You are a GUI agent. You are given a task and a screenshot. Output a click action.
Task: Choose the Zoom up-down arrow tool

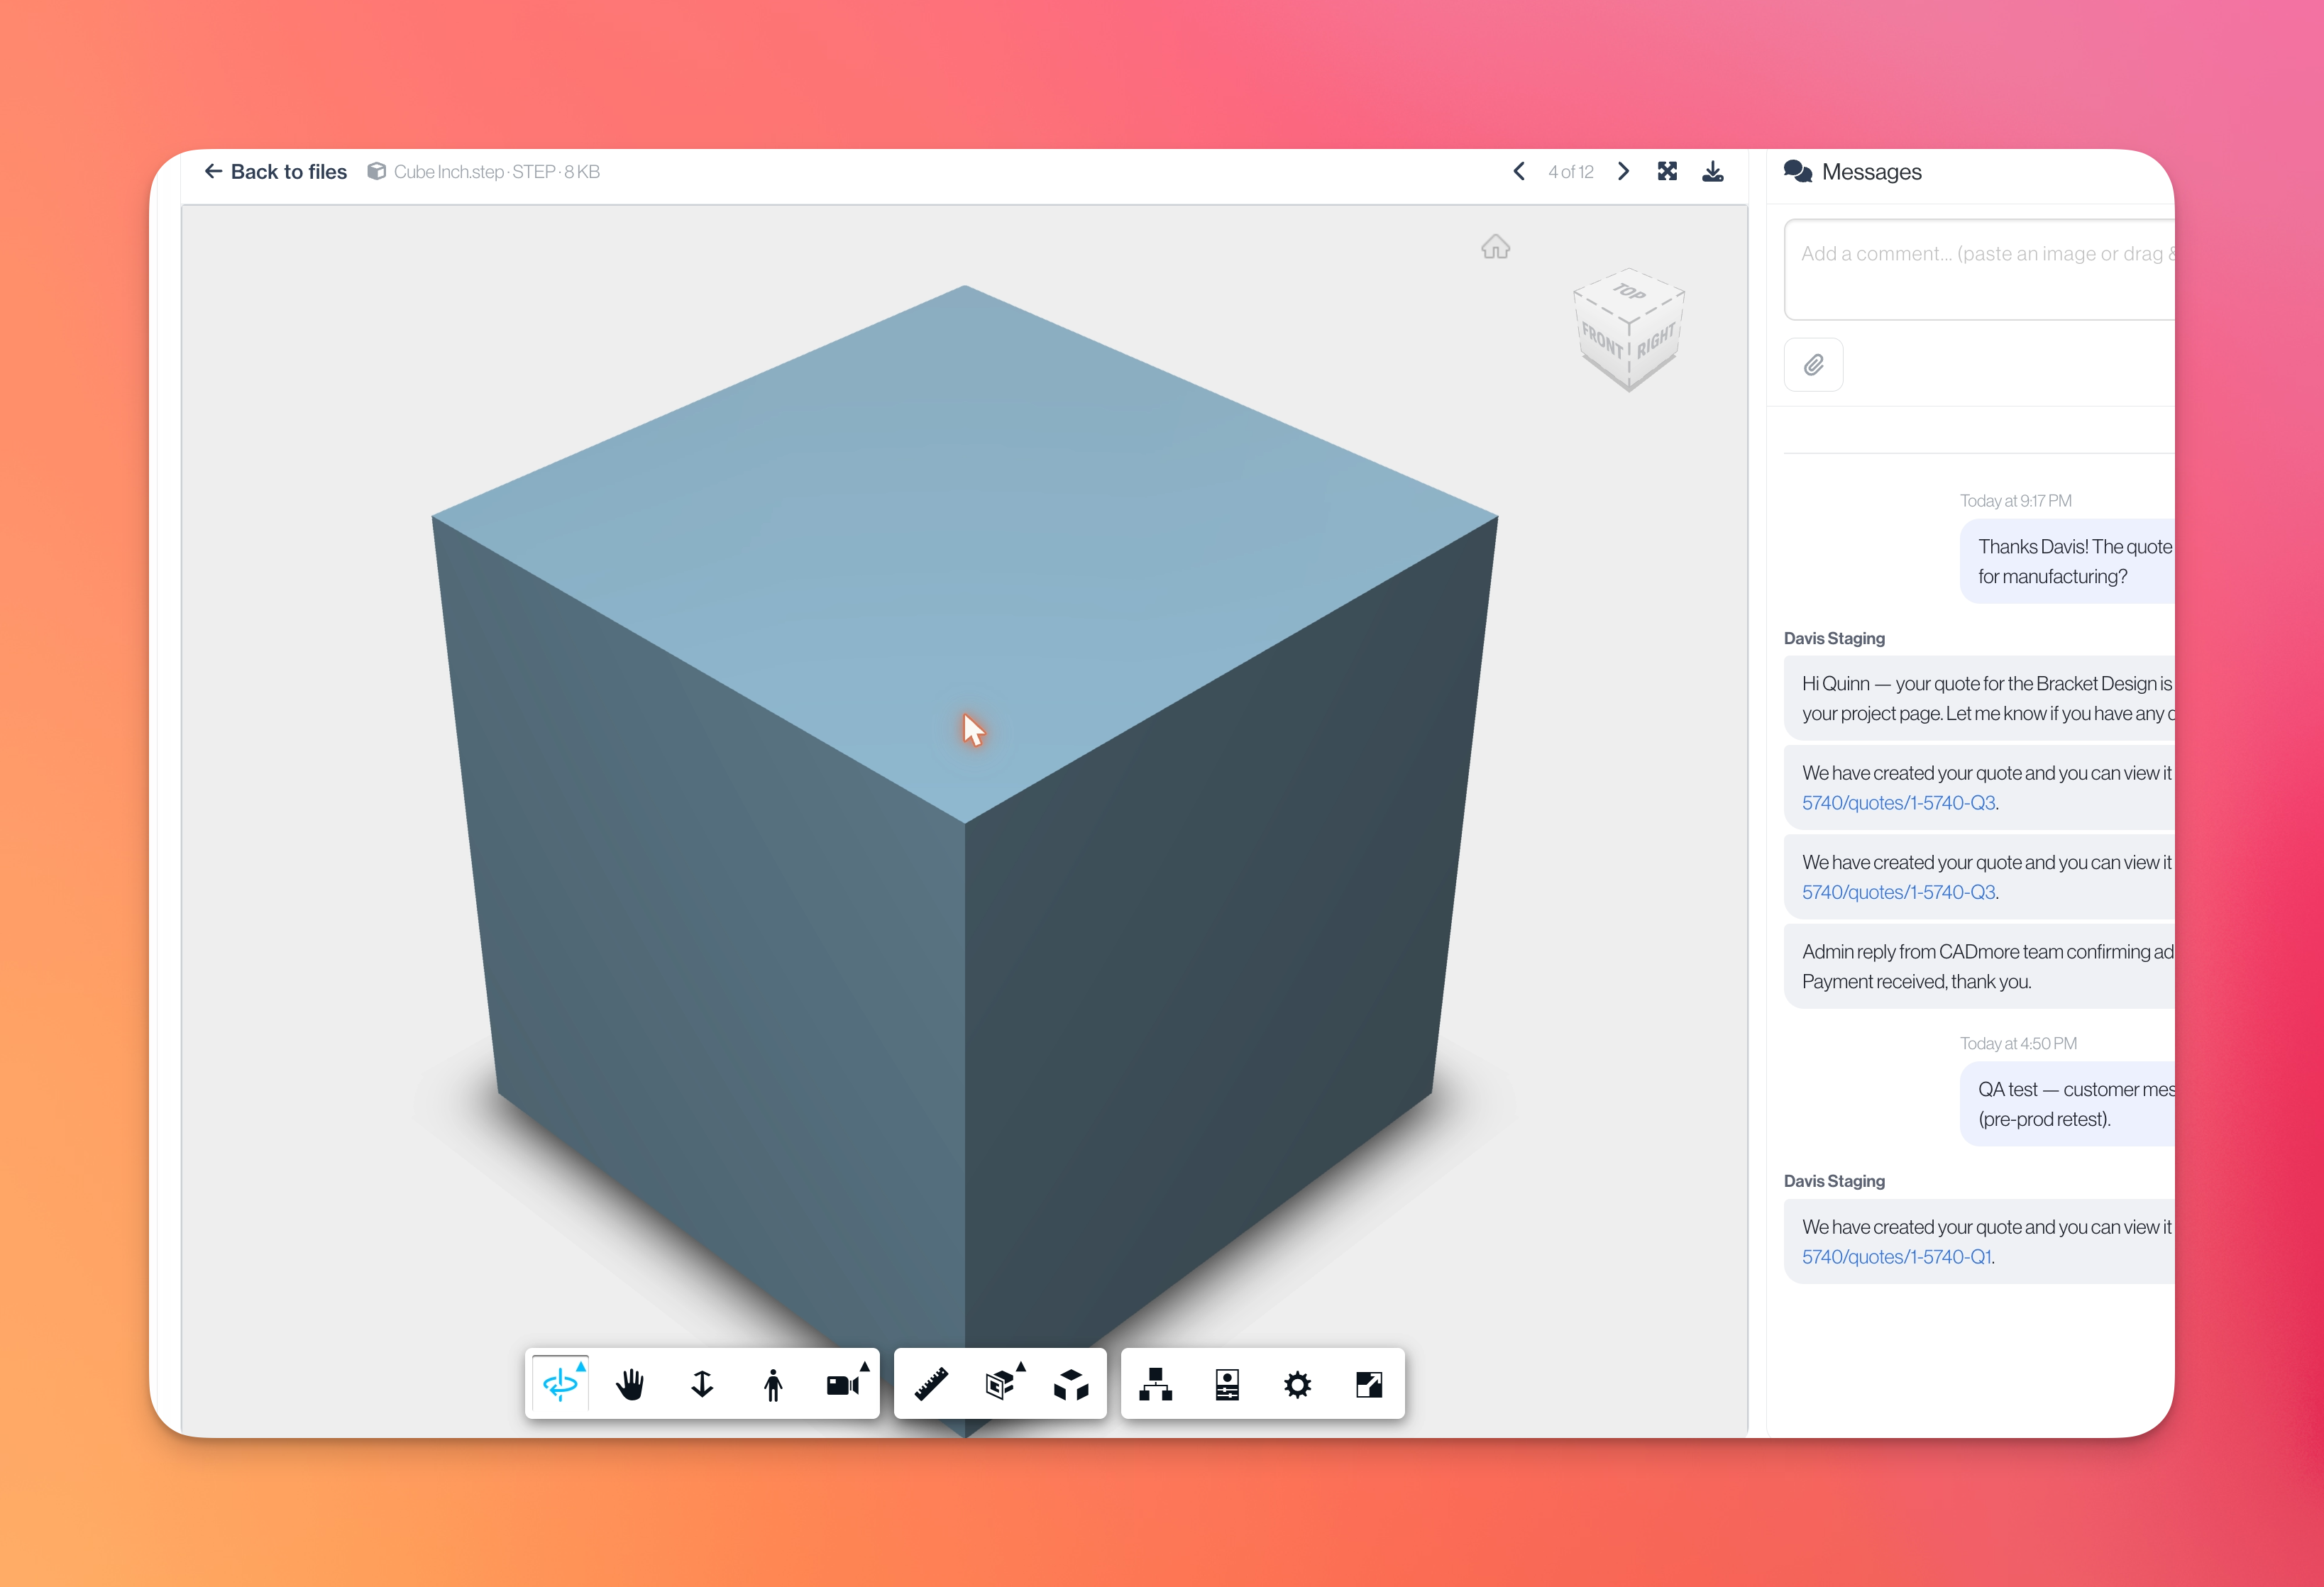point(702,1384)
